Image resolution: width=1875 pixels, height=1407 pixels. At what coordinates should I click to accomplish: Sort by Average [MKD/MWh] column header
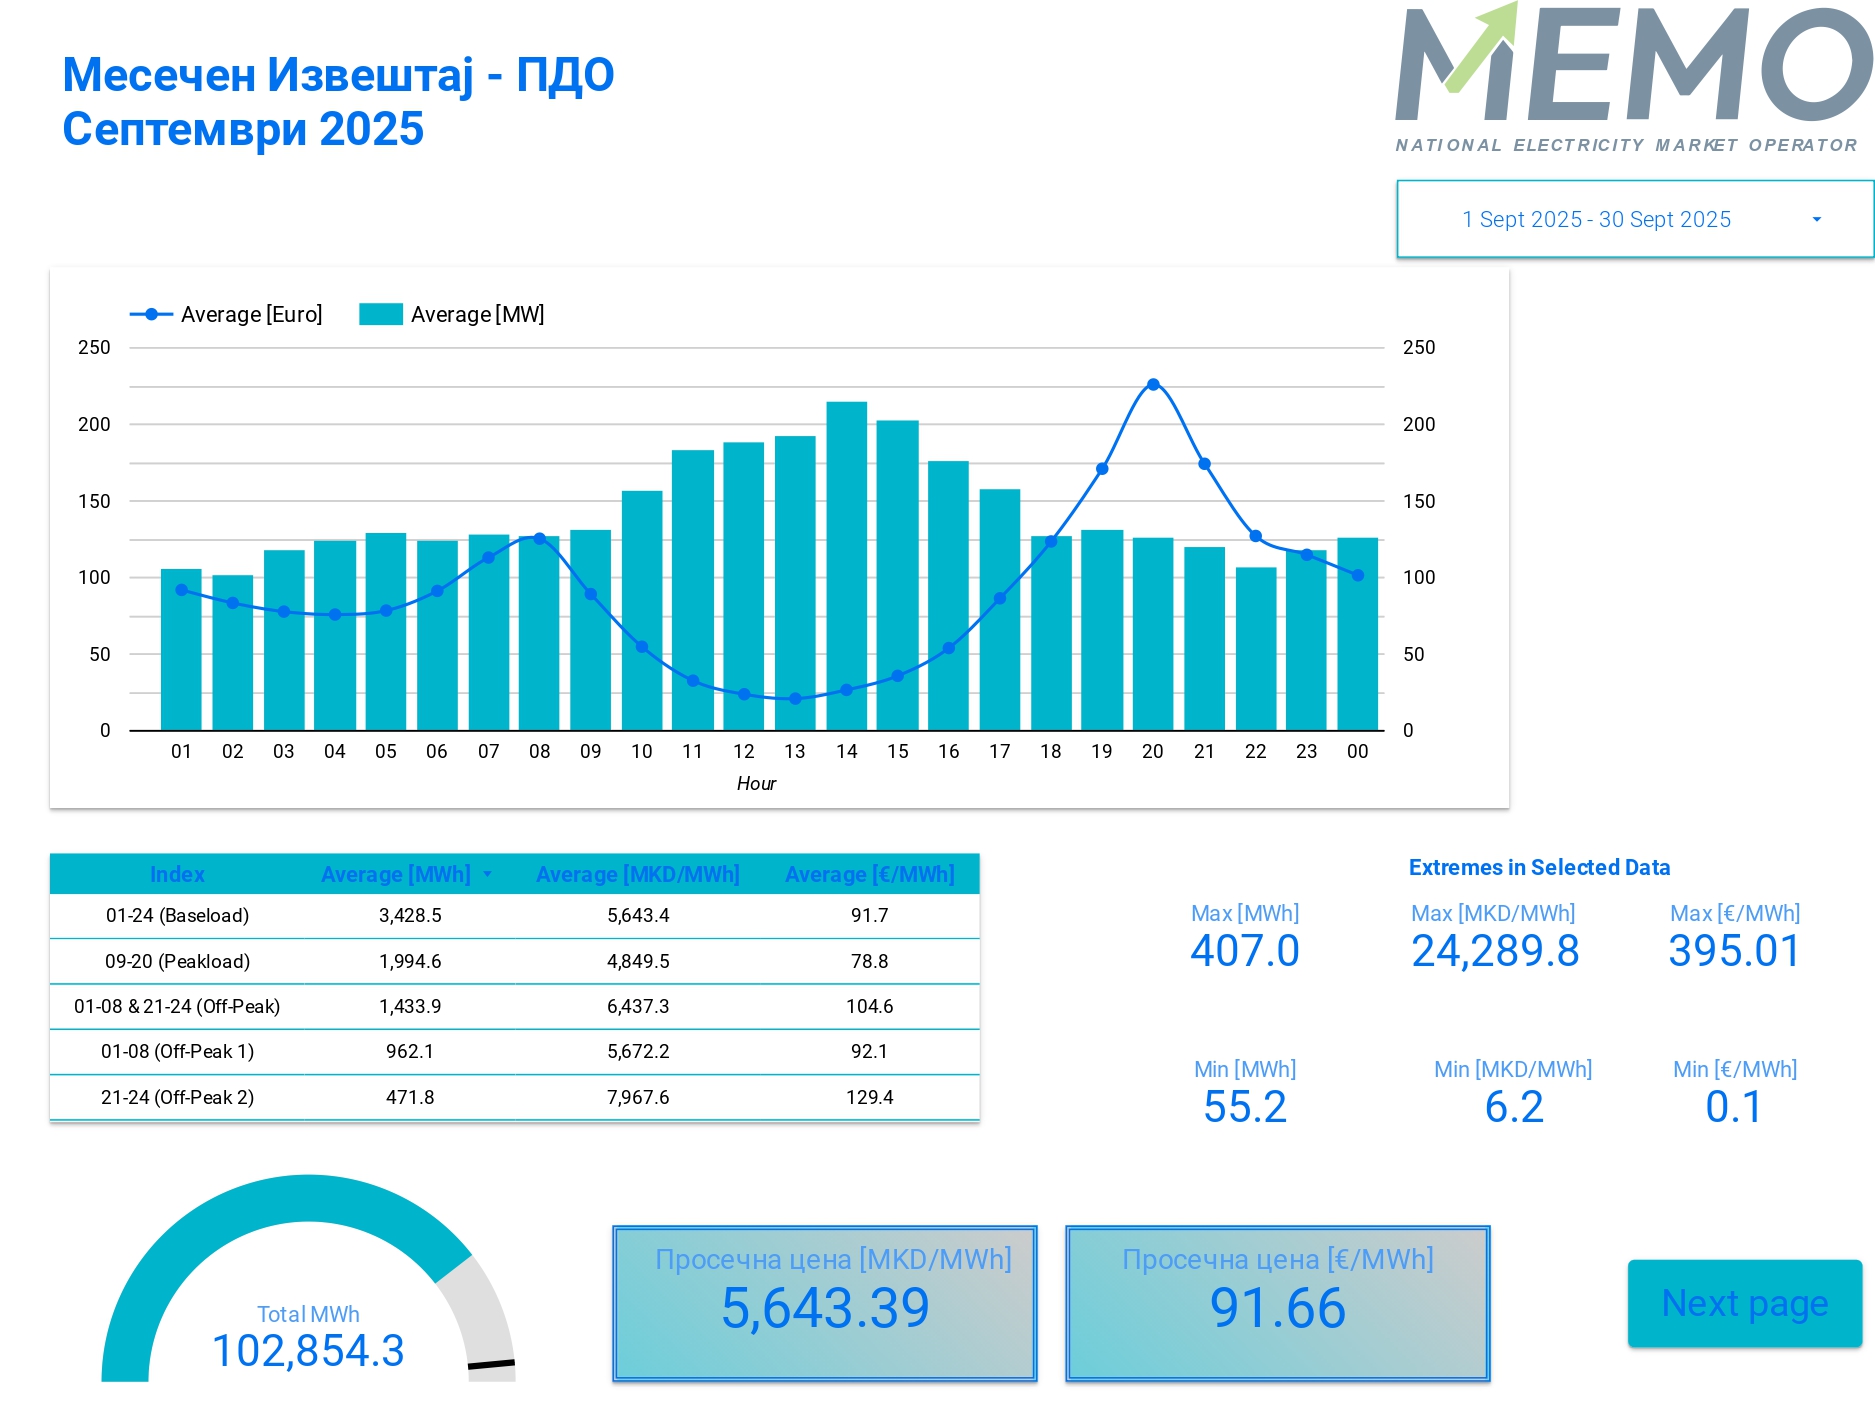(637, 874)
